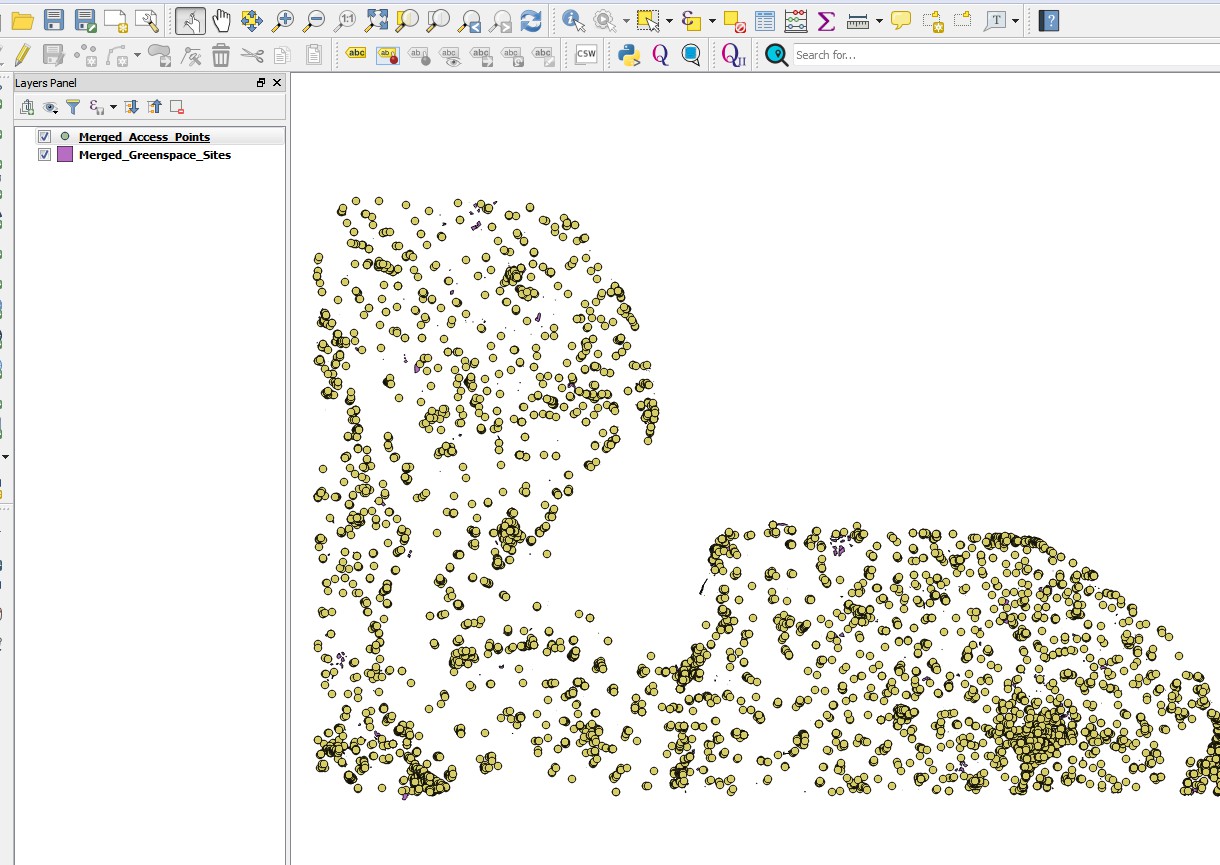
Task: Zoom to layer
Action: 438,20
